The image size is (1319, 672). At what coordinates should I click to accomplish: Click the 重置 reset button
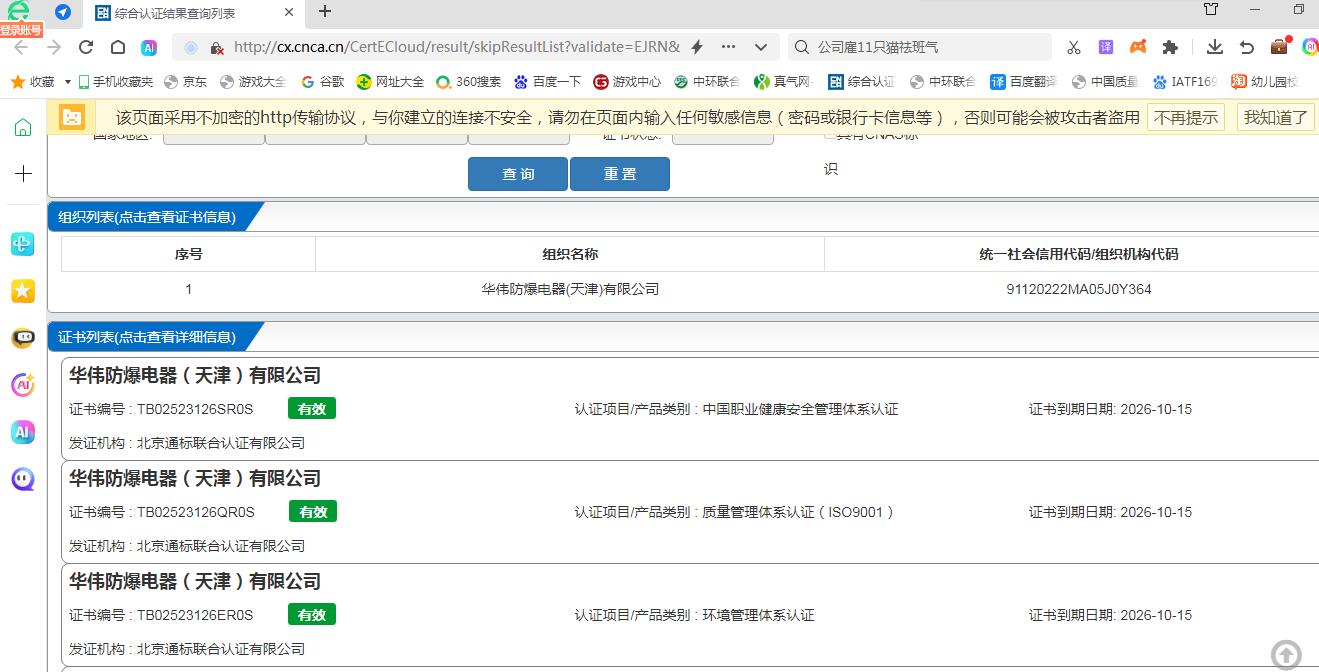click(x=620, y=174)
